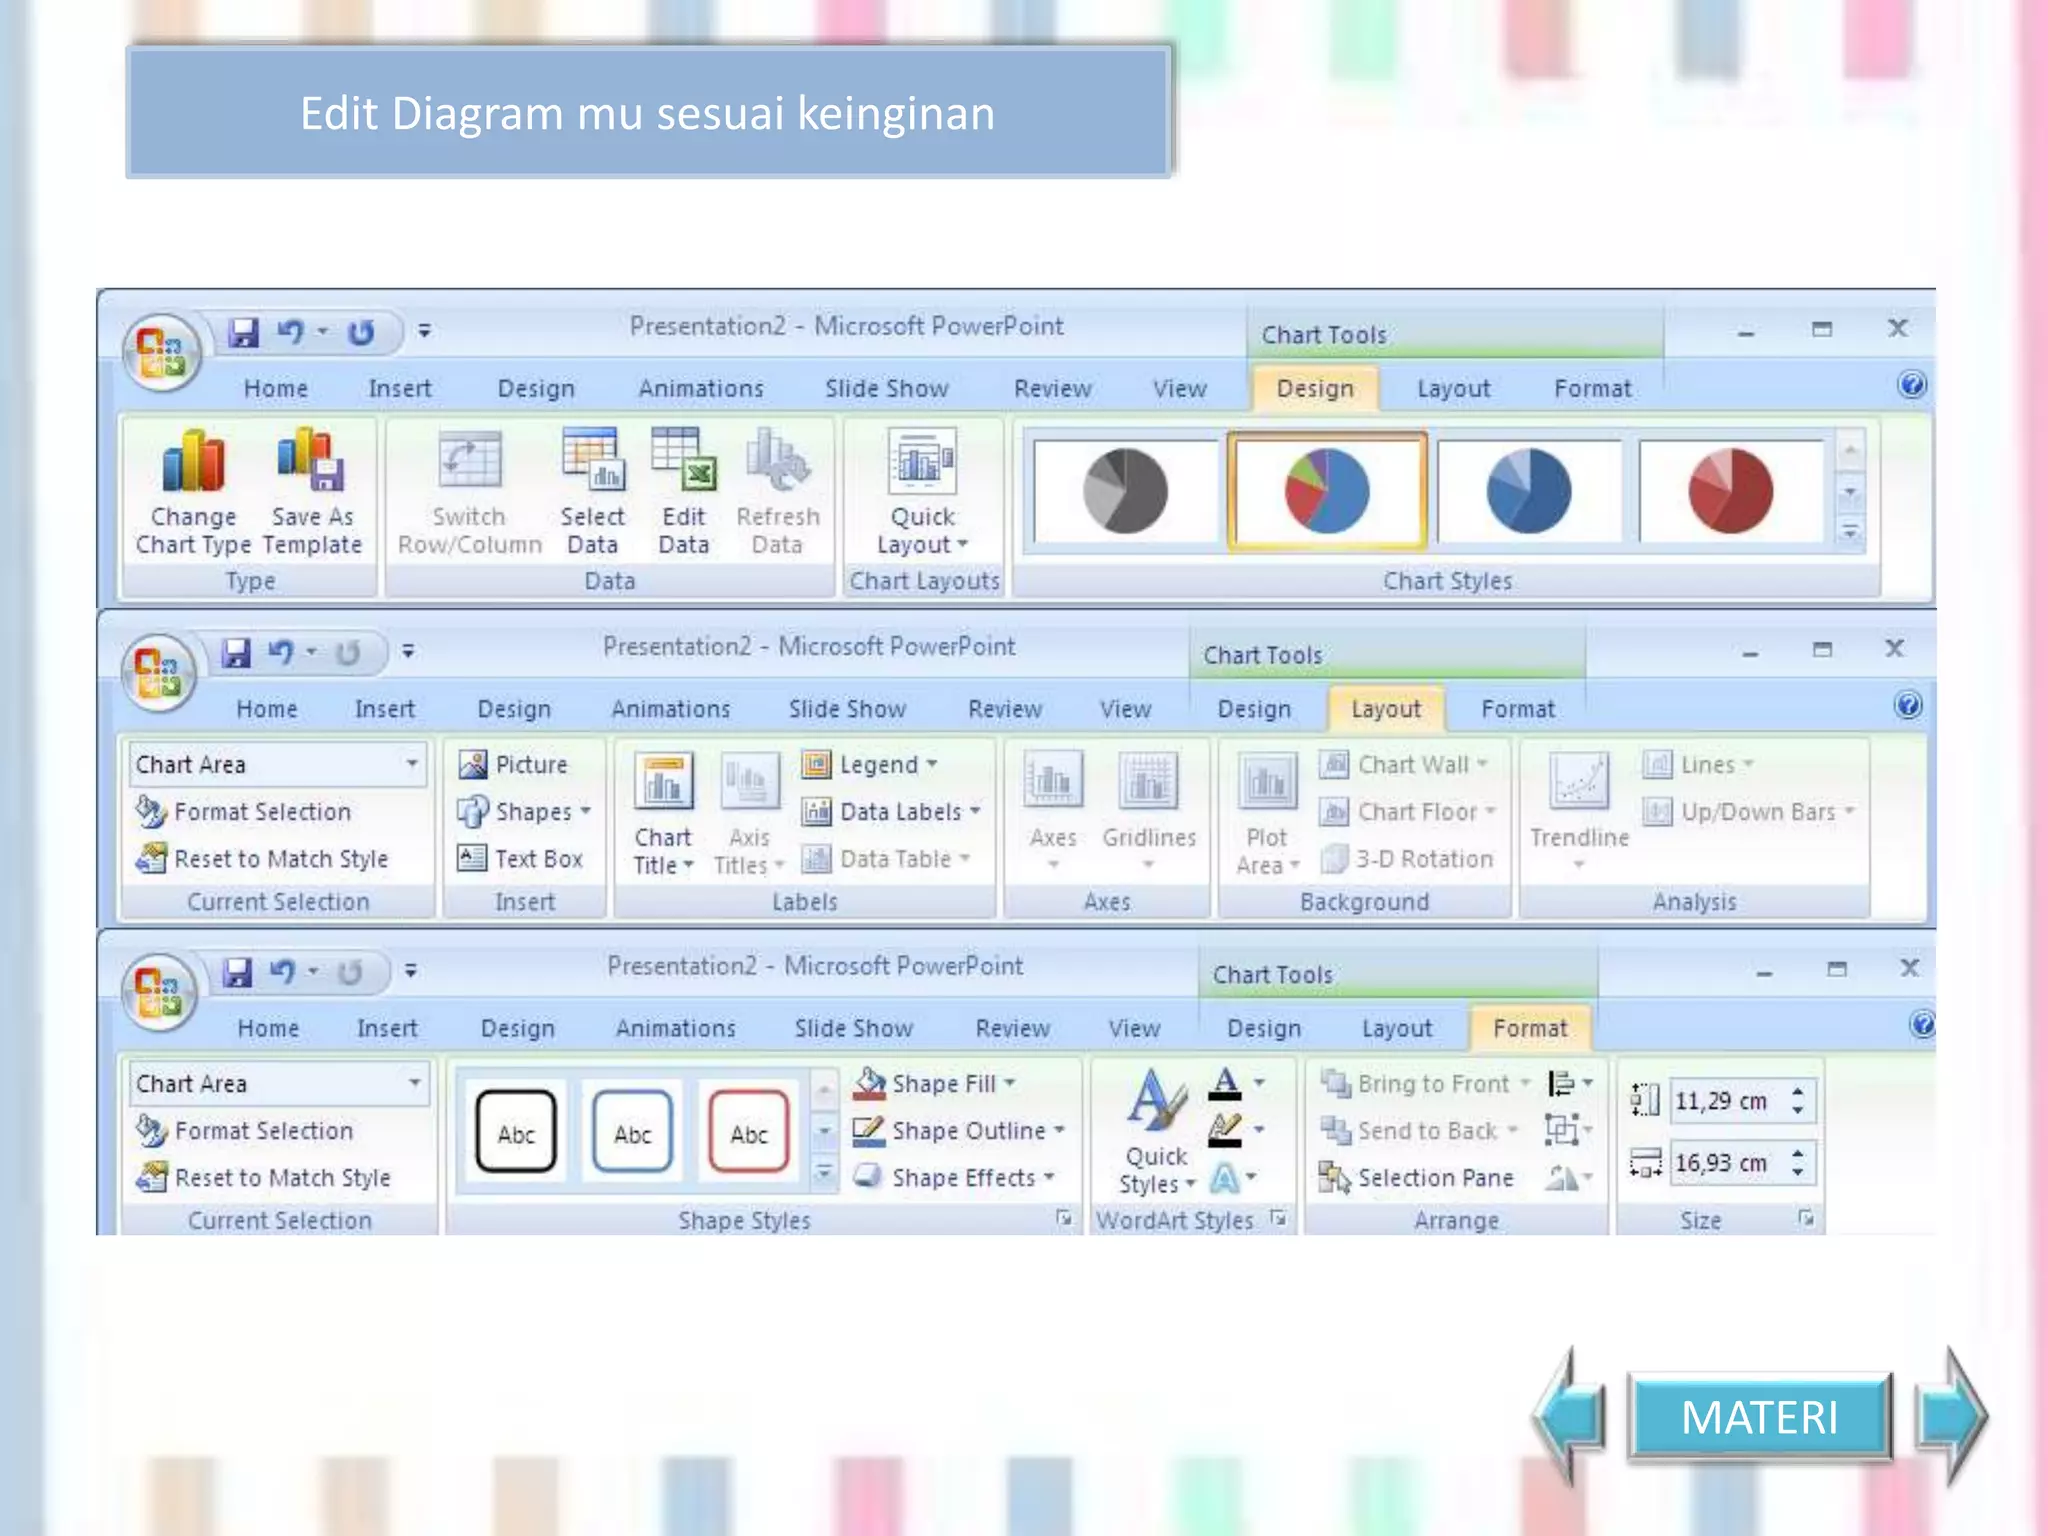The width and height of the screenshot is (2048, 1536).
Task: Click the Chart Wall option
Action: [1405, 765]
